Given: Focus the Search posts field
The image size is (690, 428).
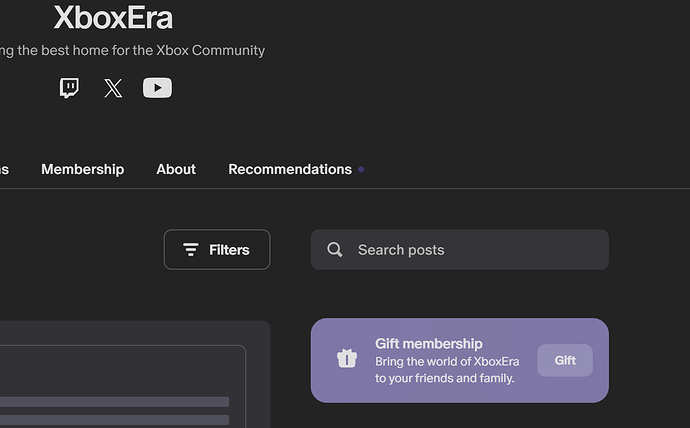Looking at the screenshot, I should point(460,249).
